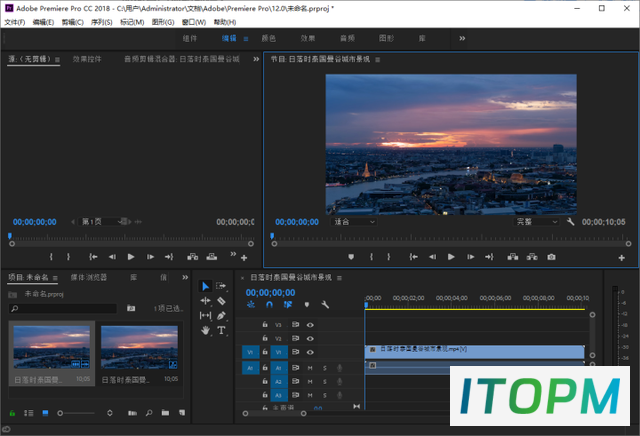
Task: Click Insert button in source monitor
Action: [193, 257]
